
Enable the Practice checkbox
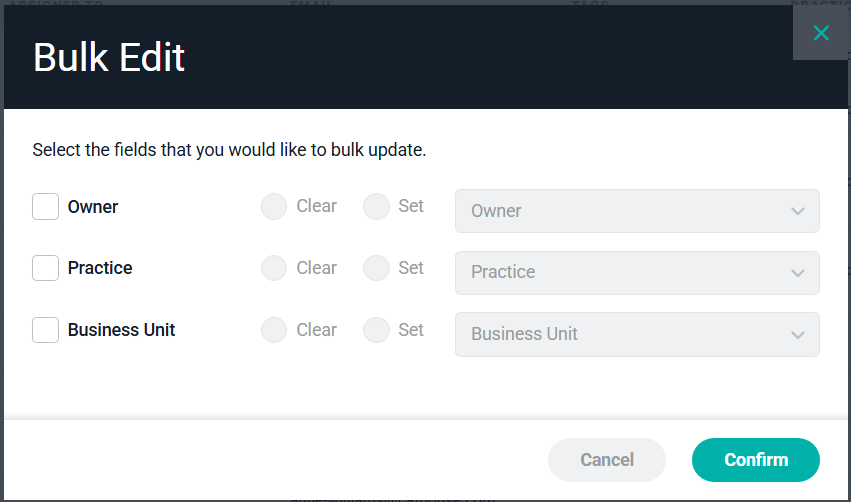46,268
